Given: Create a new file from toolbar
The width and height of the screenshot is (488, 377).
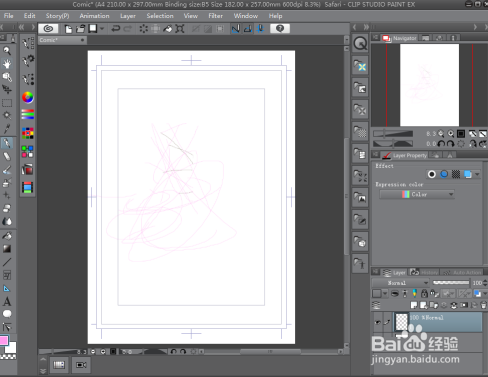Looking at the screenshot, I should click(x=68, y=29).
